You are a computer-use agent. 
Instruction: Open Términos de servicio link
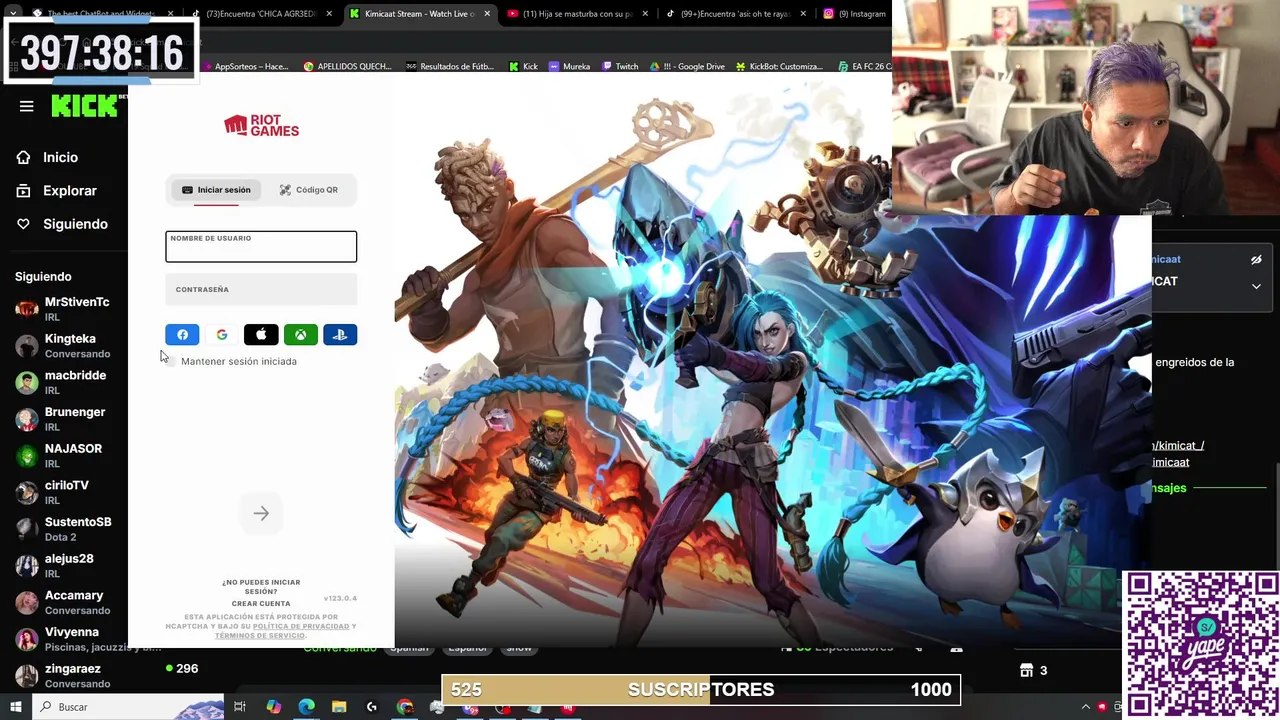click(259, 636)
